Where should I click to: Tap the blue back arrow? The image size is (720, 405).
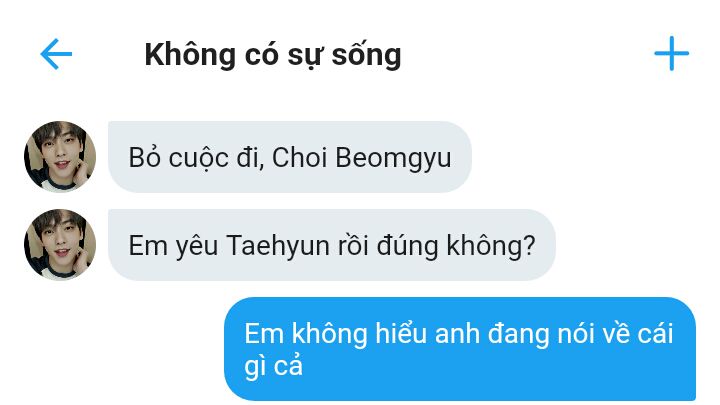click(x=56, y=54)
